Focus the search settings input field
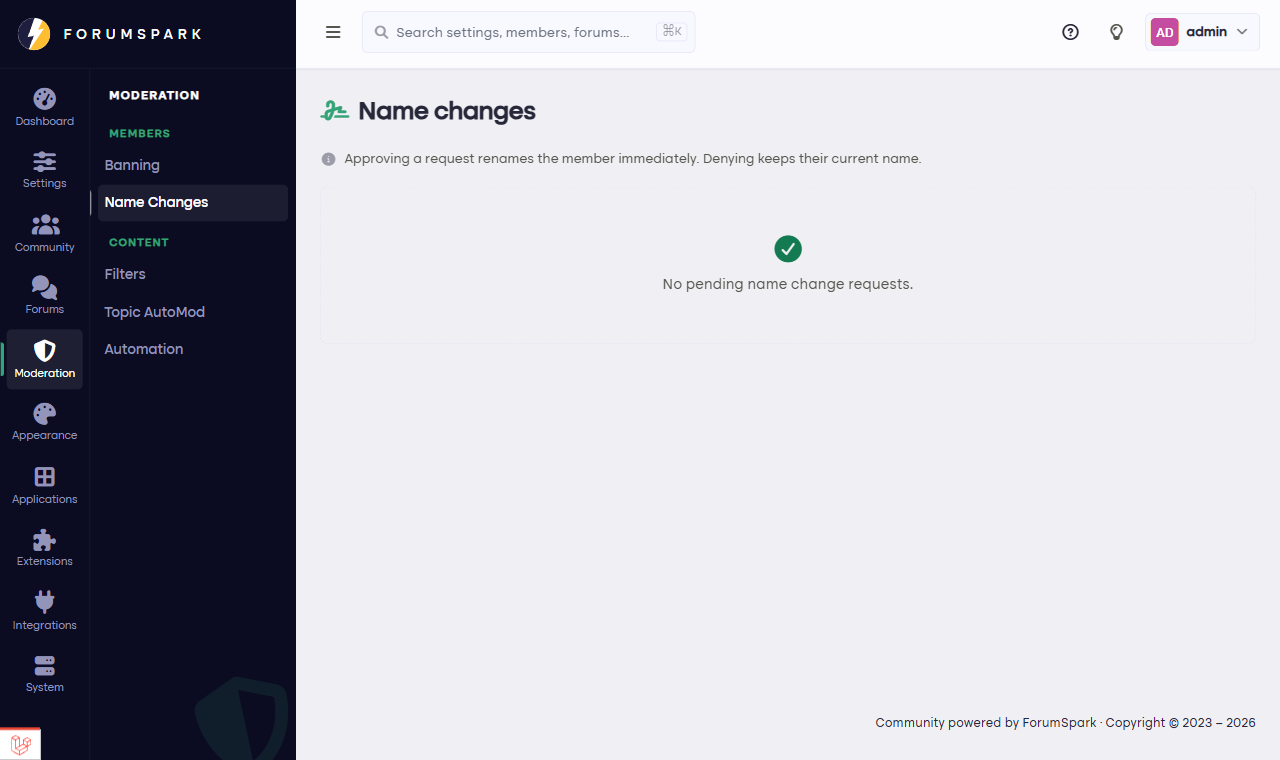 528,32
